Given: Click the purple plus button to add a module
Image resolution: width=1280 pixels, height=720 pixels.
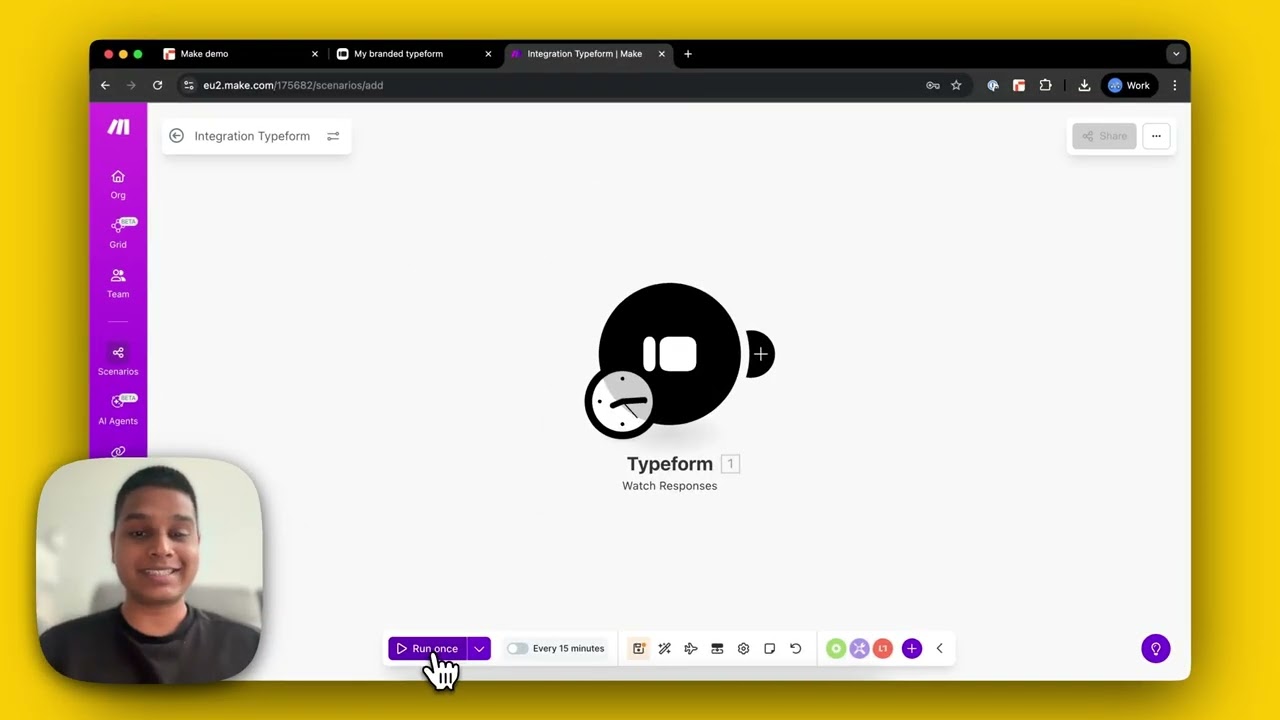Looking at the screenshot, I should (911, 648).
